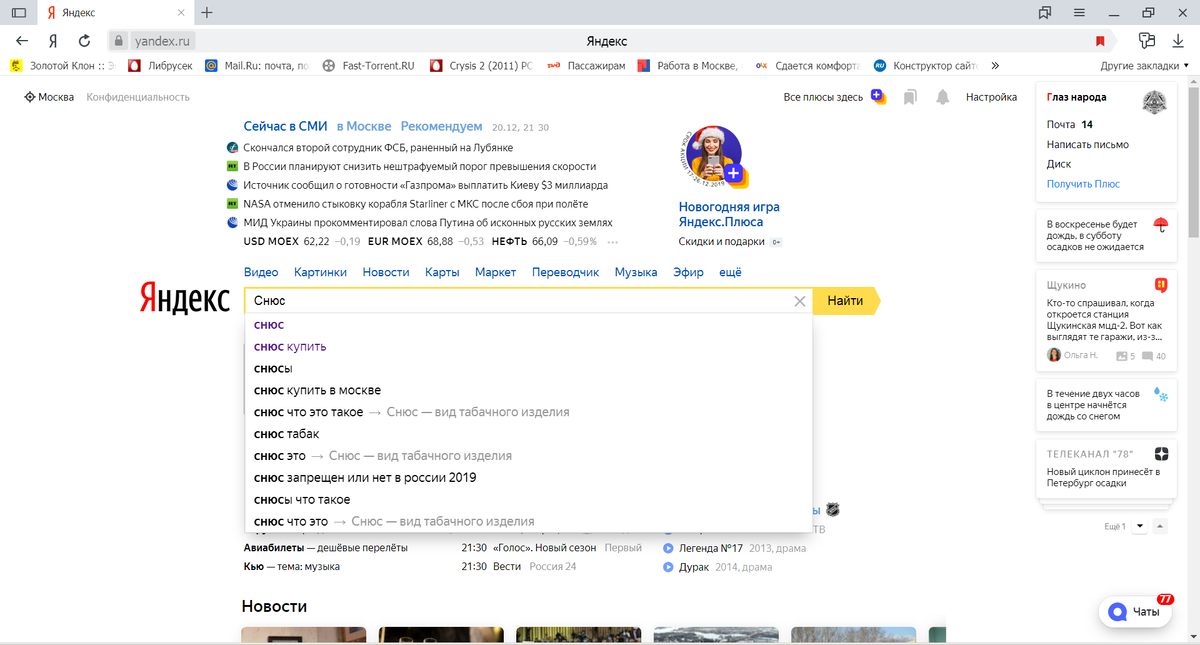Image resolution: width=1200 pixels, height=645 pixels.
Task: Choose suggestion снюс купить
Action: pos(528,346)
